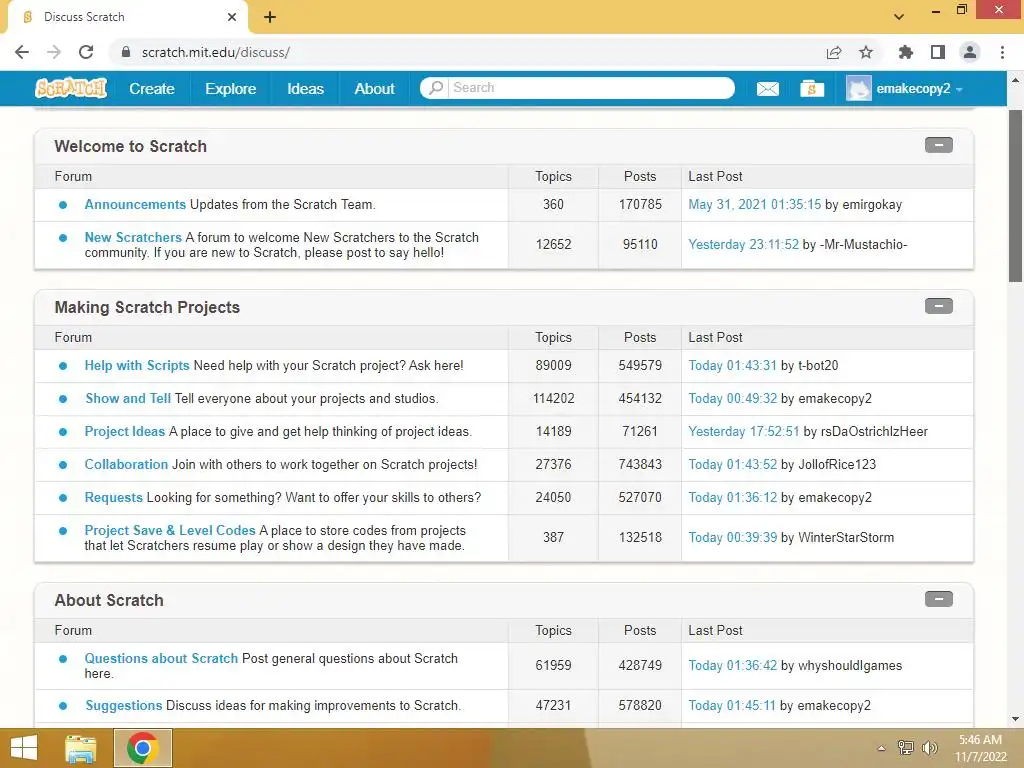The width and height of the screenshot is (1024, 768).
Task: Open the Announcements forum
Action: point(135,204)
